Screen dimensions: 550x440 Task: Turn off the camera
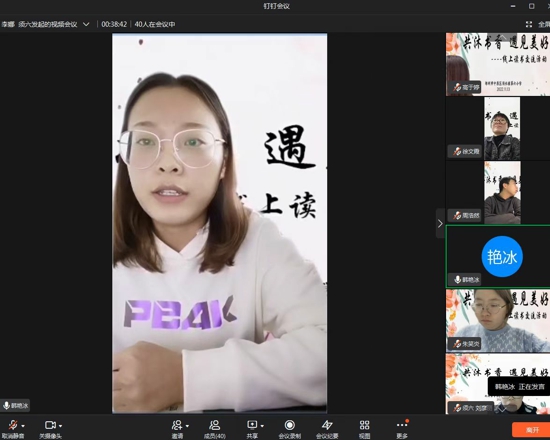50,425
